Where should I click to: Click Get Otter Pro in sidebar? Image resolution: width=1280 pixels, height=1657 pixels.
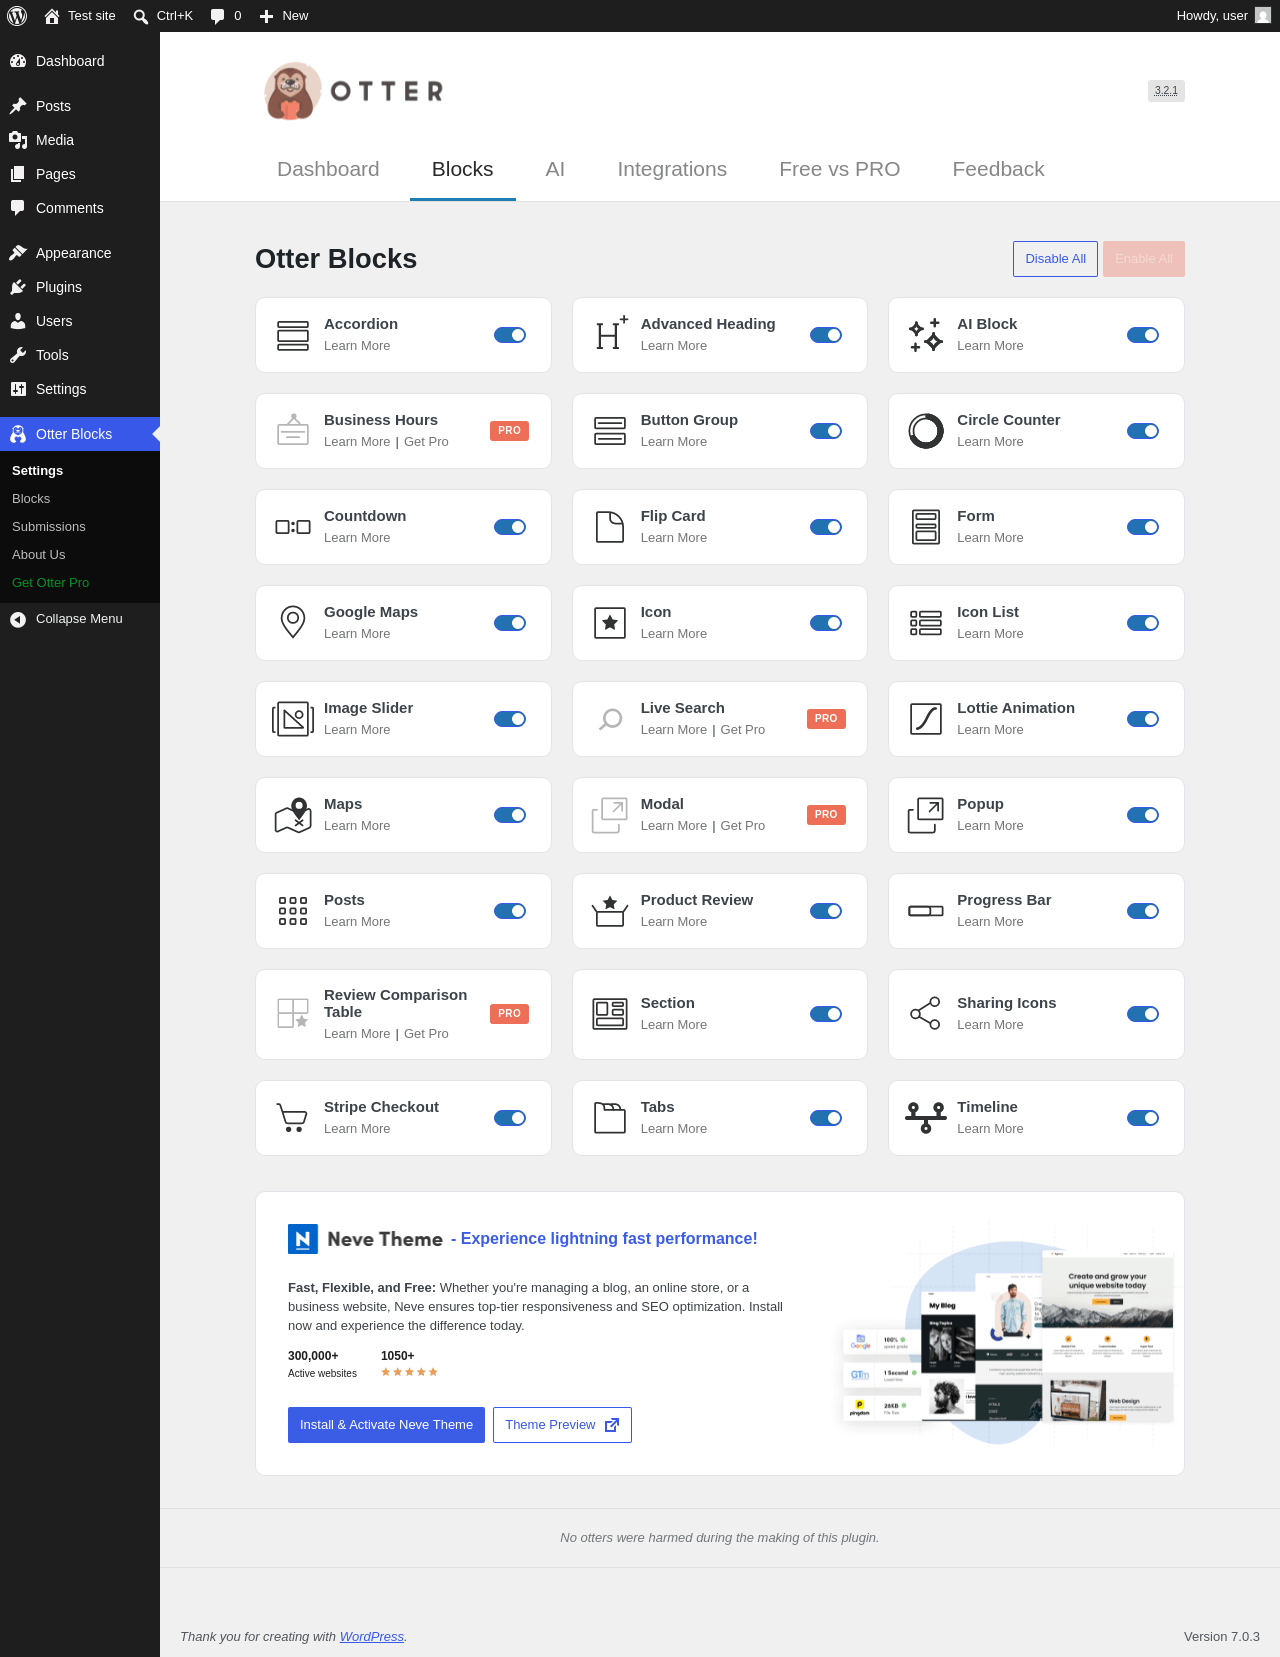(51, 583)
